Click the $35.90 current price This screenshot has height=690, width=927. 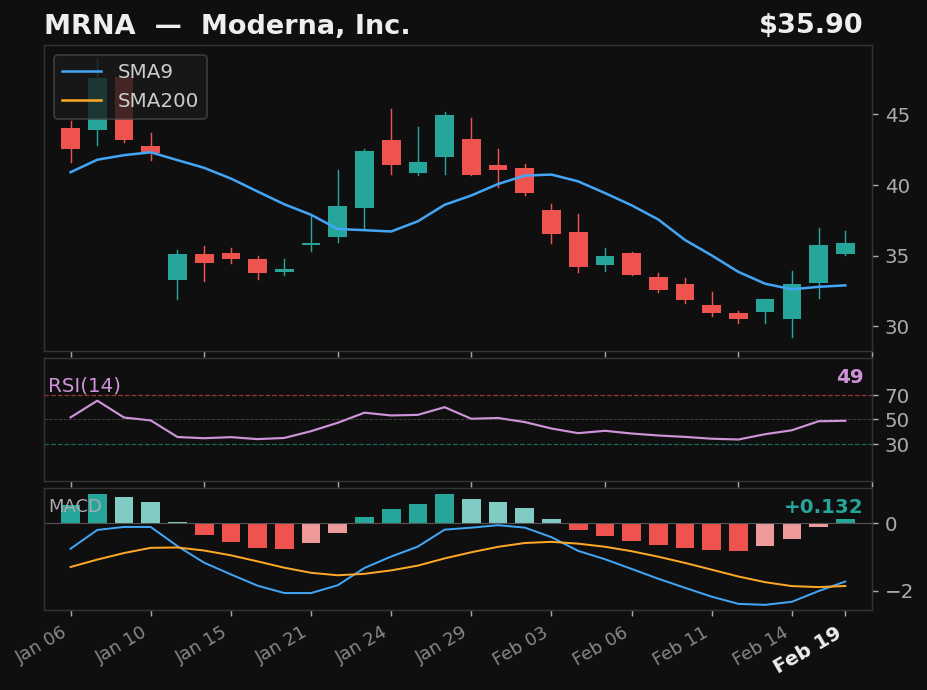pos(811,24)
